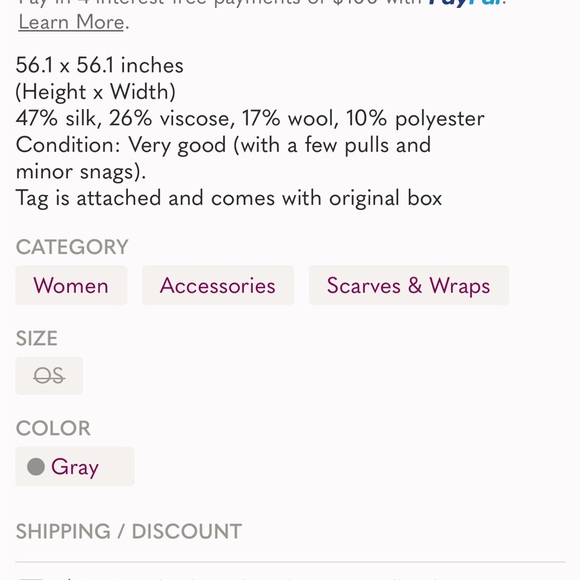Open the Learn More link
The height and width of the screenshot is (580, 580).
click(x=71, y=22)
